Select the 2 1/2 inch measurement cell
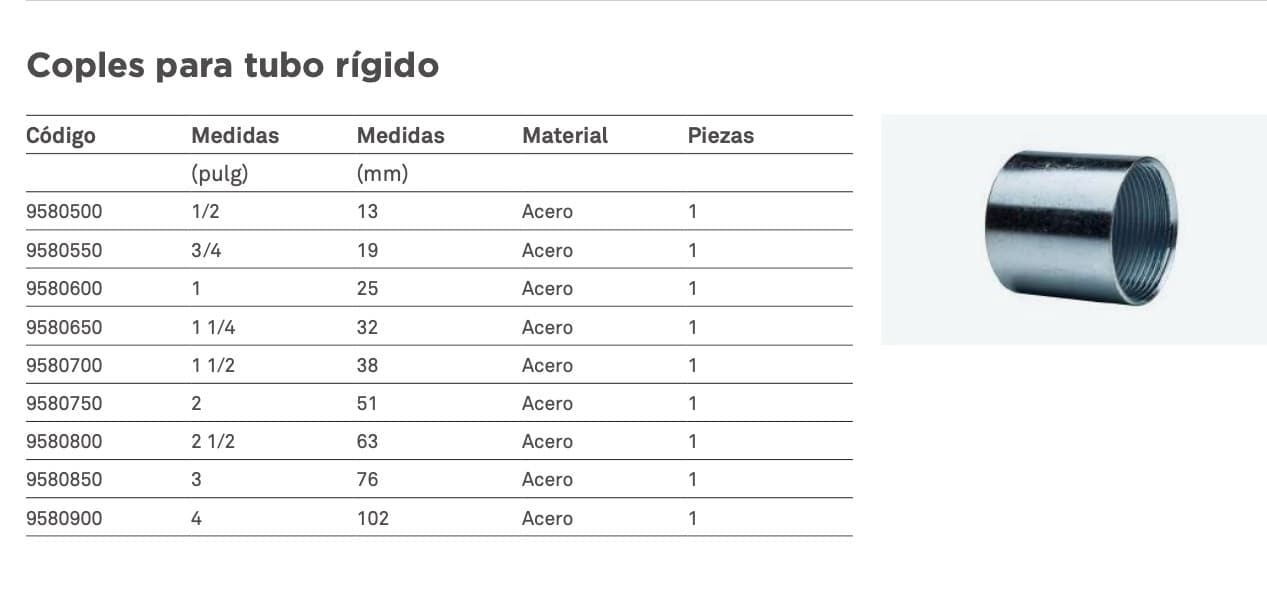Screen dimensions: 1267x592 (213, 441)
